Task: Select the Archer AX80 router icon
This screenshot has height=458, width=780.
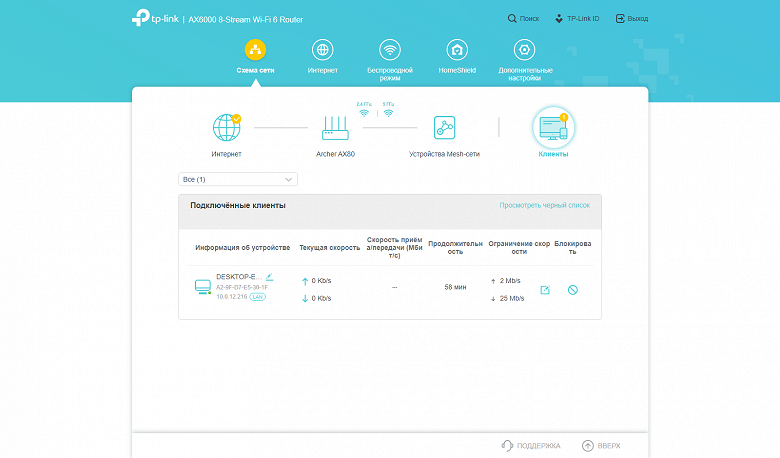Action: [x=335, y=128]
